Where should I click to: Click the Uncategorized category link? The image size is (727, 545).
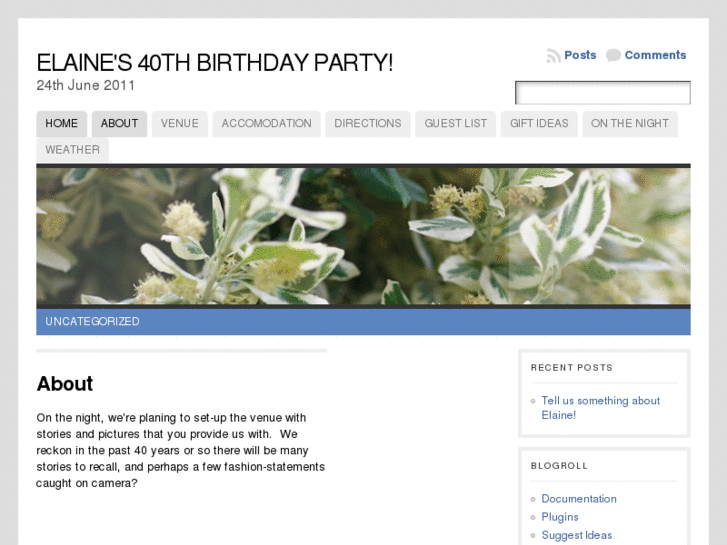92,322
